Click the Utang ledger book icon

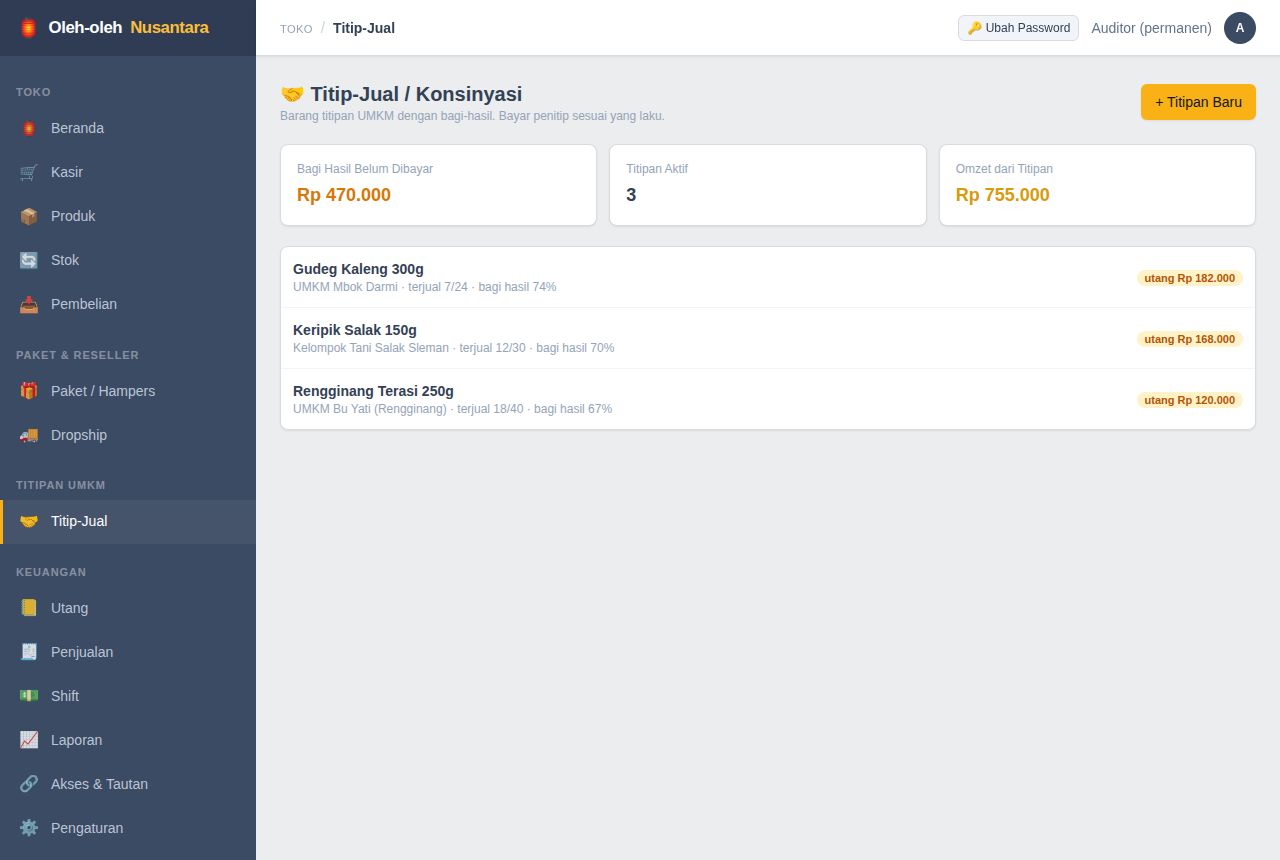tap(29, 608)
